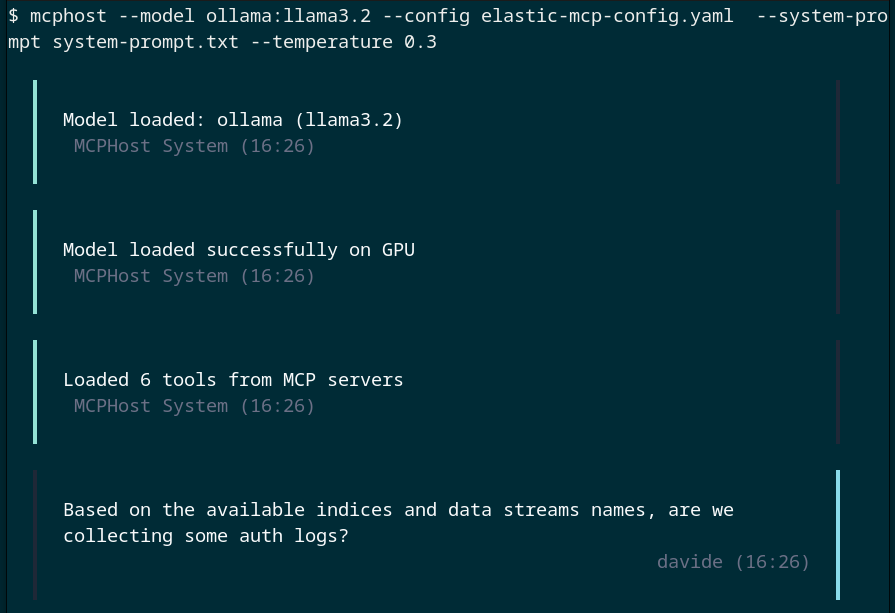Click the "Model loaded successfully on GPU" message
Image resolution: width=895 pixels, height=613 pixels.
238,250
